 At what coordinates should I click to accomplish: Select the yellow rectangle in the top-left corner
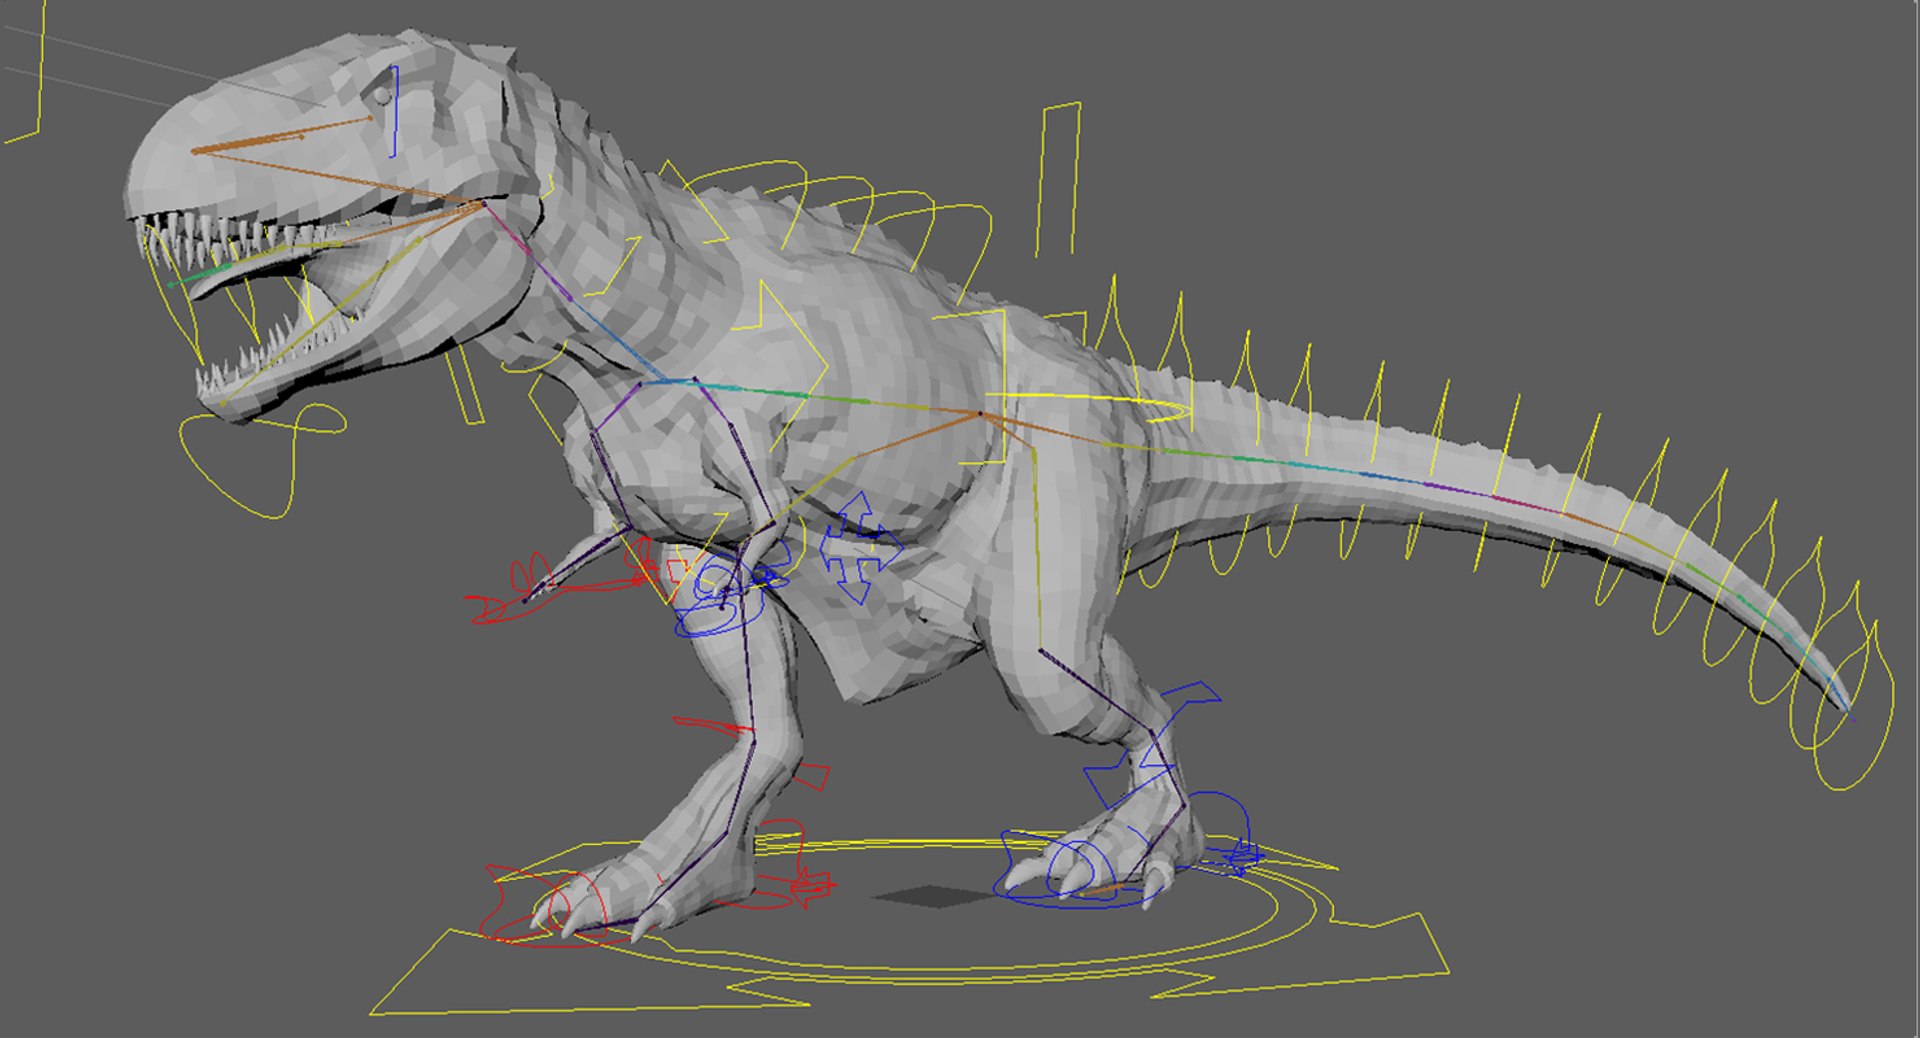[22, 70]
